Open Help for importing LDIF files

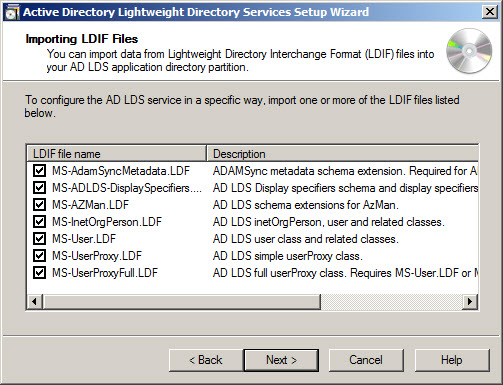point(452,360)
